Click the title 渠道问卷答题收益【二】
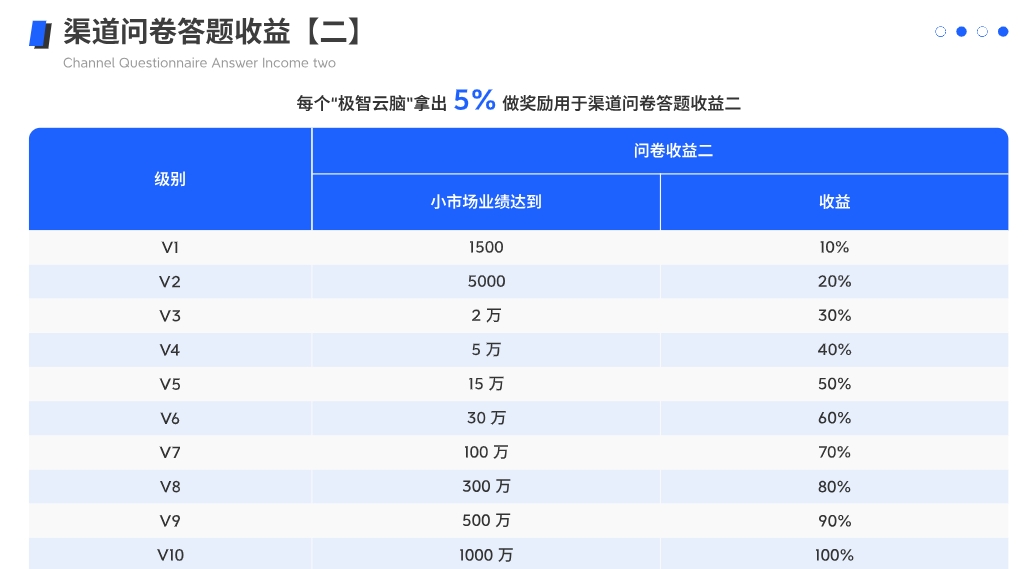The width and height of the screenshot is (1029, 569). point(214,32)
